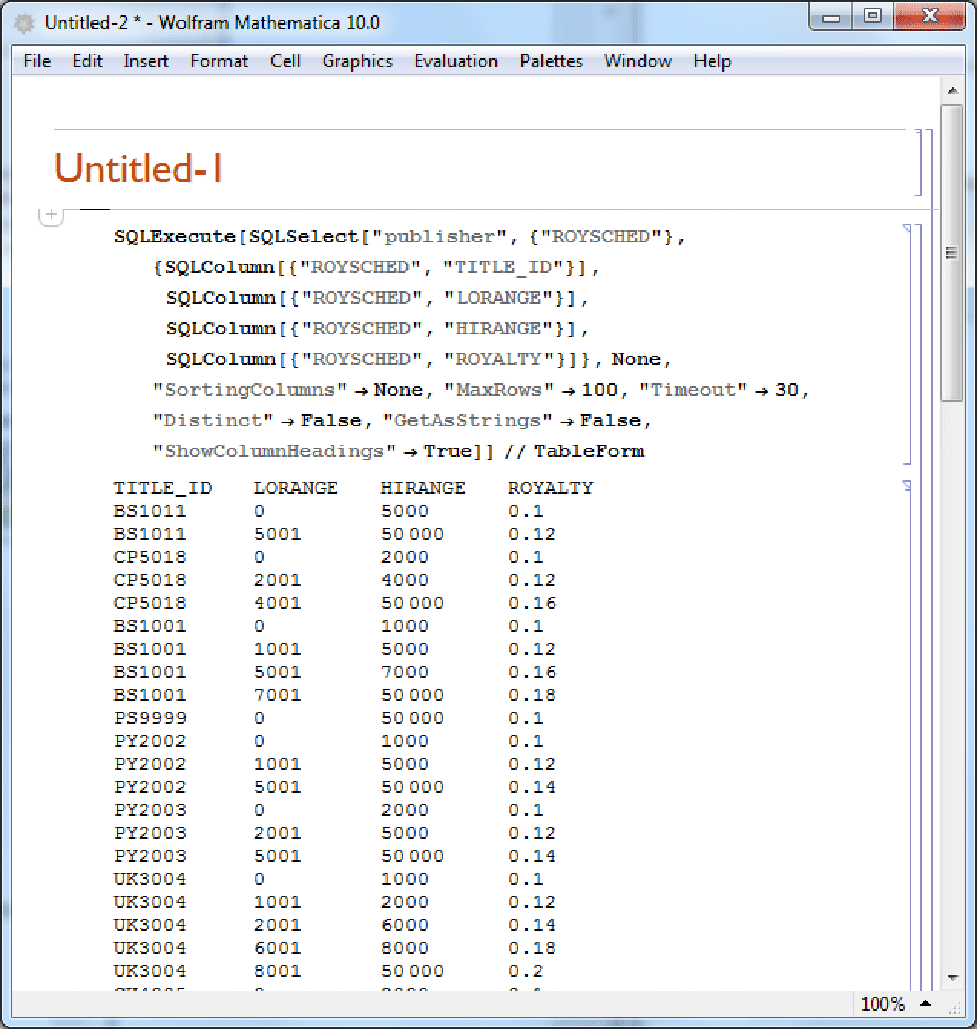
Task: Click the Mathematica gear icon in title bar
Action: (x=24, y=22)
